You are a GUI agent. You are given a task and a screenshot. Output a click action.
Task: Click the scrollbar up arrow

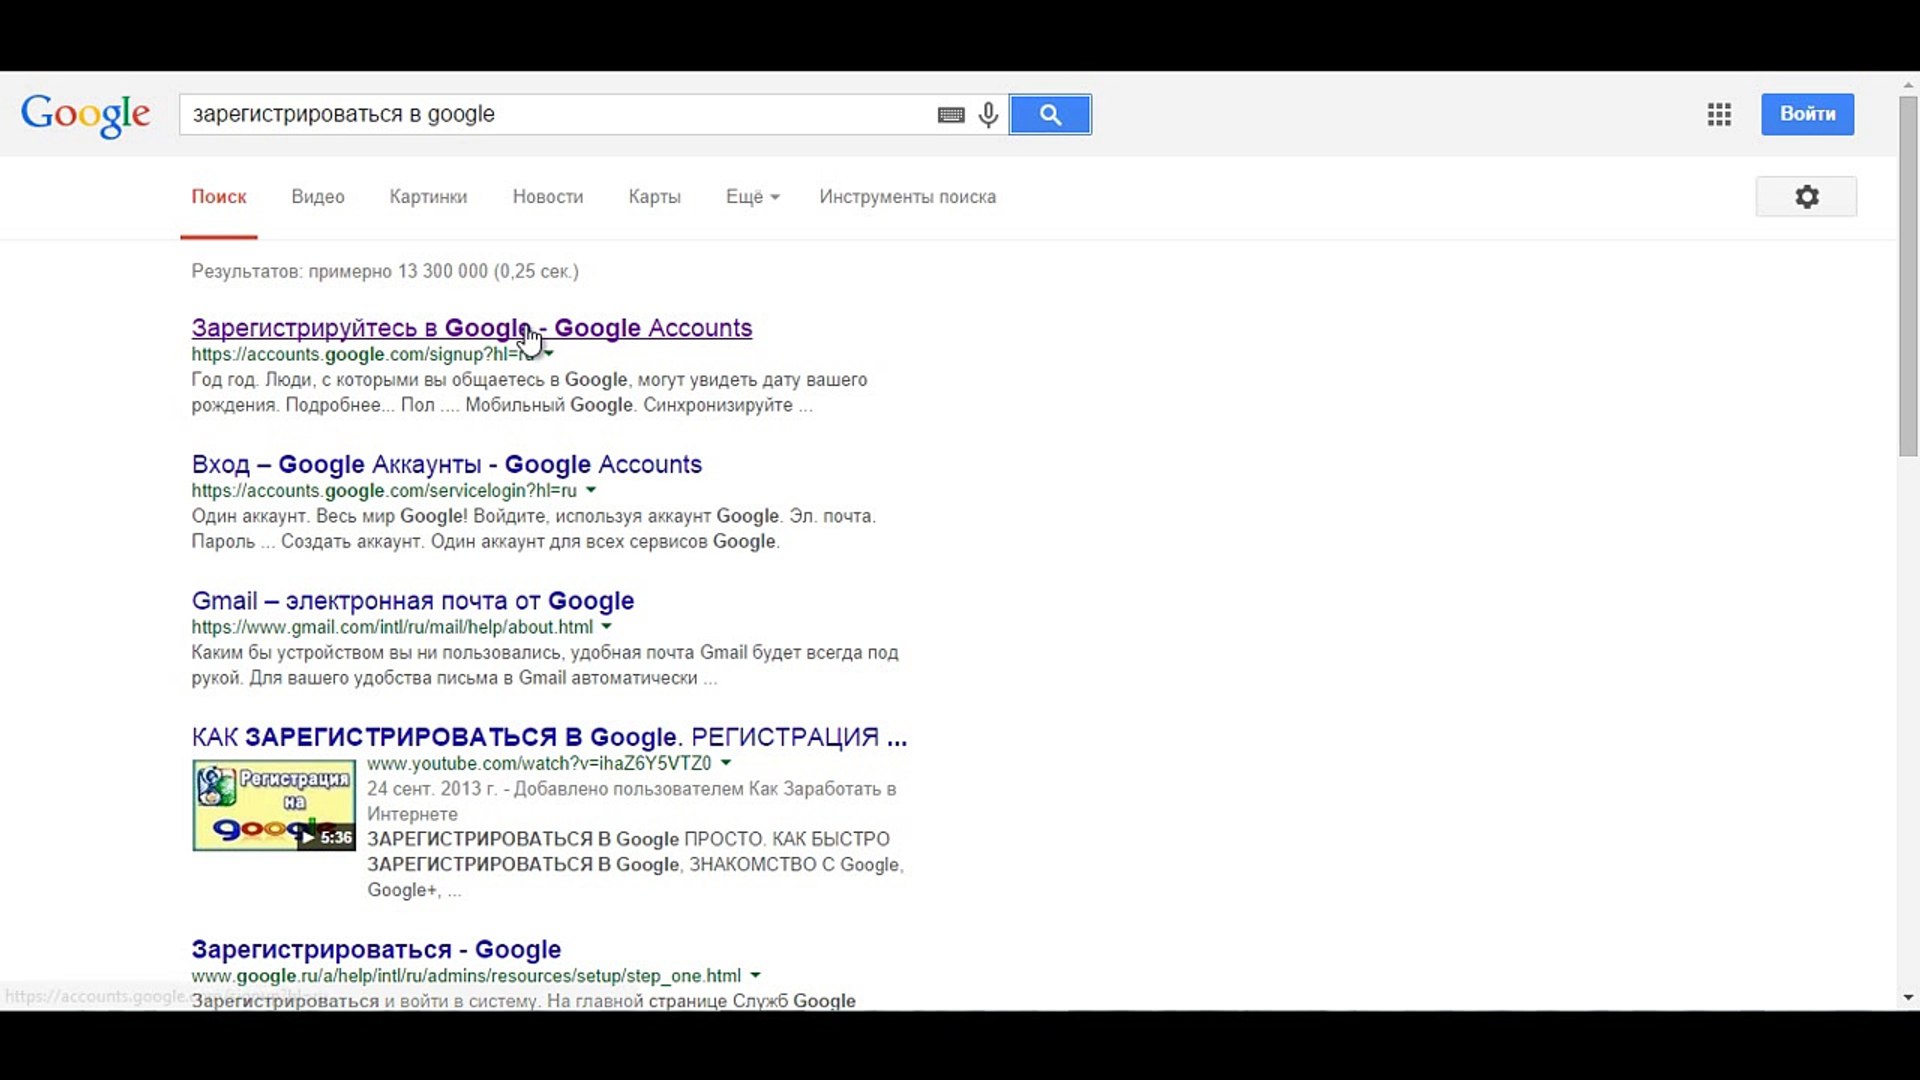click(x=1908, y=85)
